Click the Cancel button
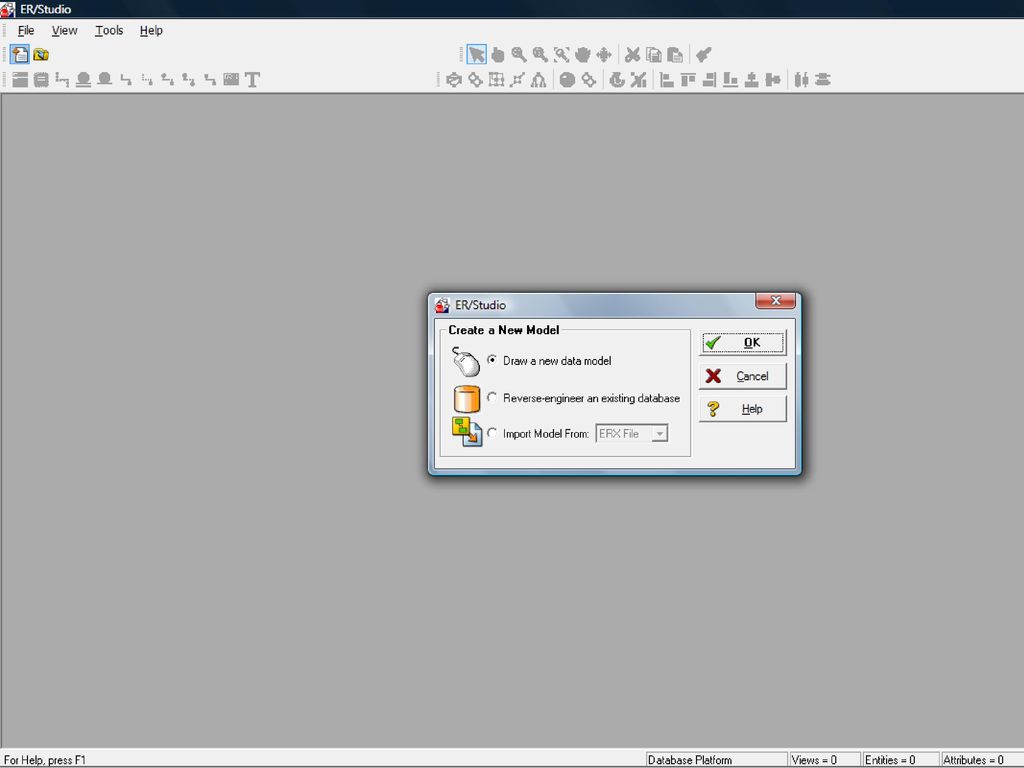The image size is (1024, 768). click(743, 376)
